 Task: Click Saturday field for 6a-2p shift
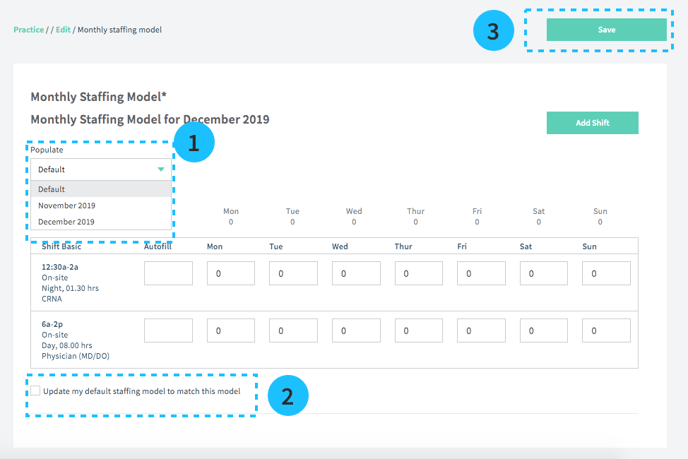pyautogui.click(x=543, y=331)
